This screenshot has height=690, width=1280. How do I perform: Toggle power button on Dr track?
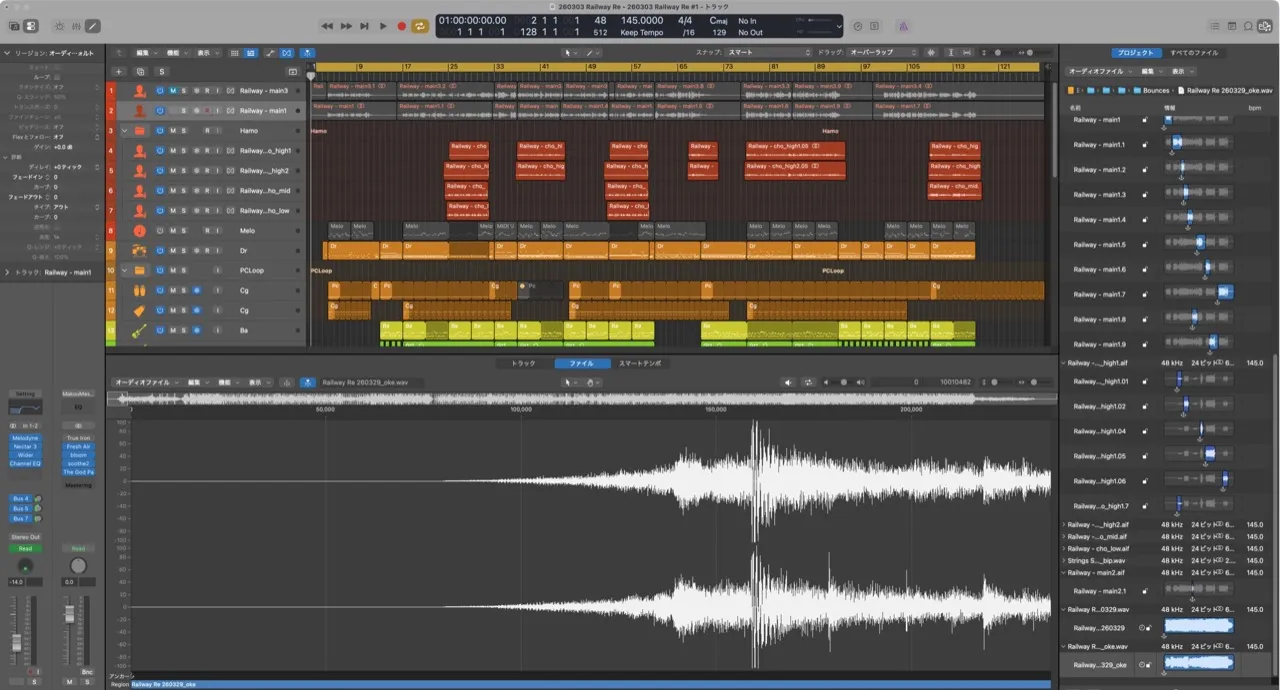coord(160,251)
